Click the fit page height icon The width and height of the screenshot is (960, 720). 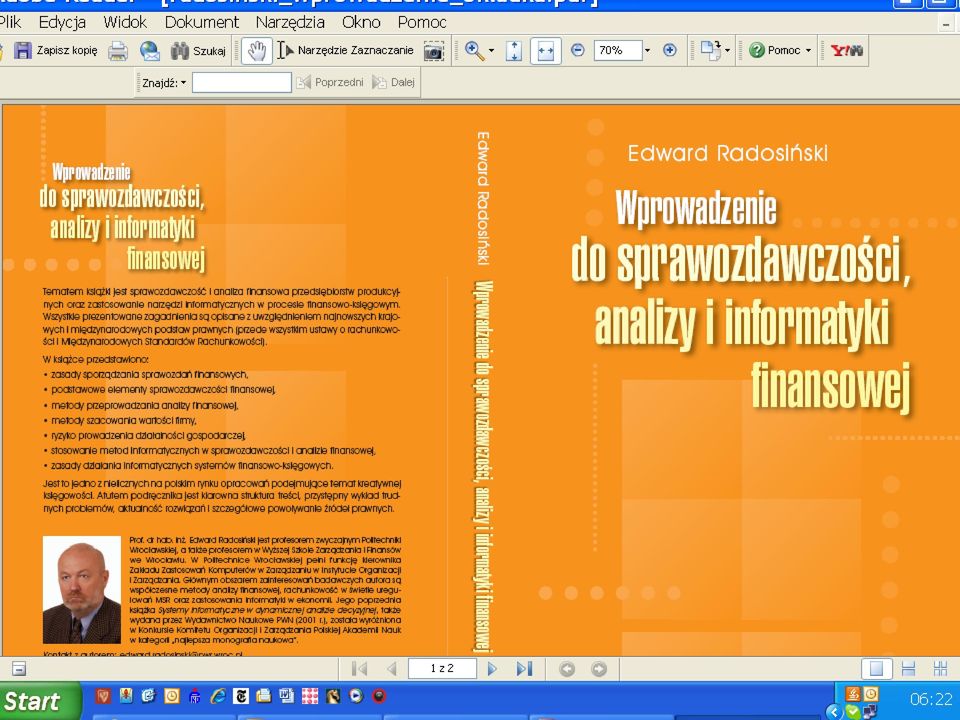[x=514, y=51]
